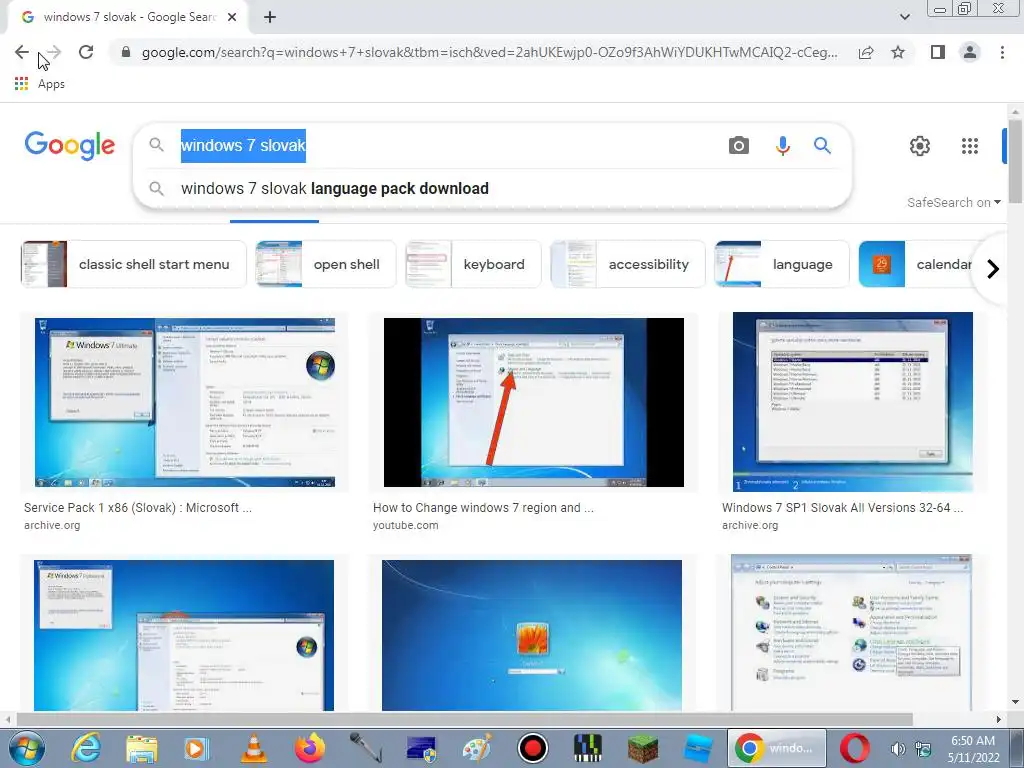
Task: Filter by 'language' chip
Action: [x=782, y=264]
